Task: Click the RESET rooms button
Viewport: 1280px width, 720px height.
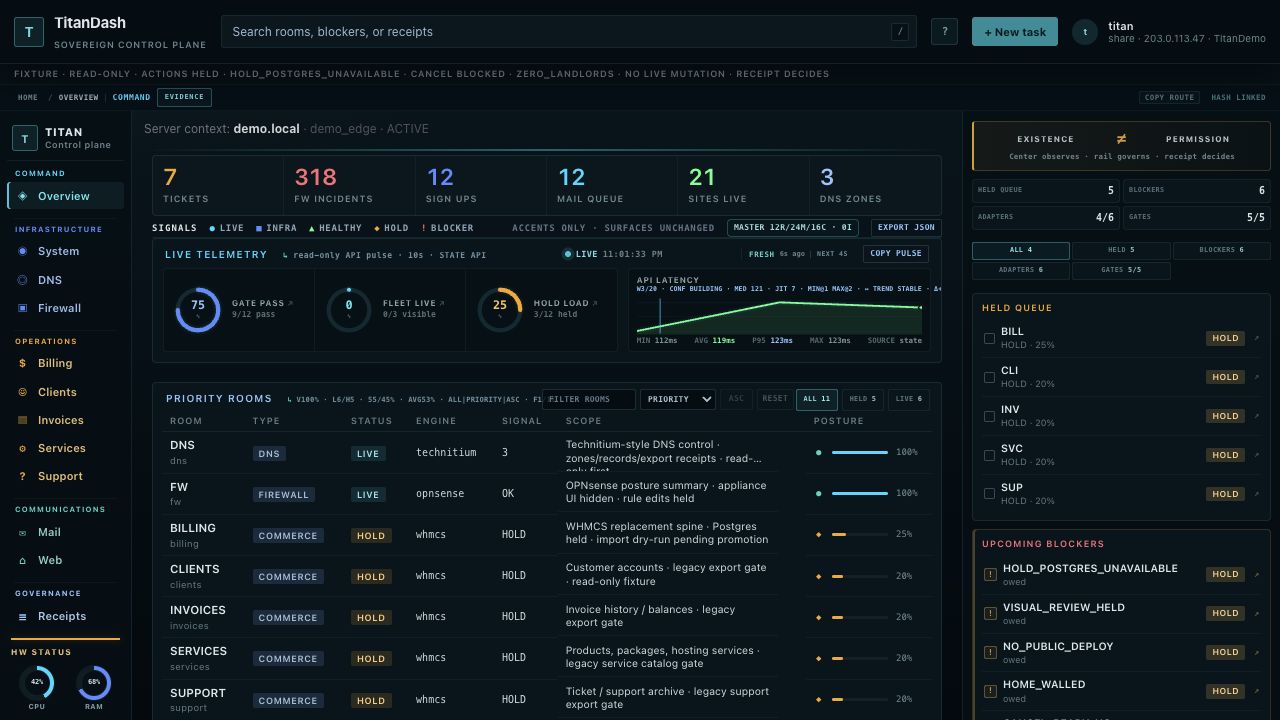Action: pyautogui.click(x=775, y=399)
